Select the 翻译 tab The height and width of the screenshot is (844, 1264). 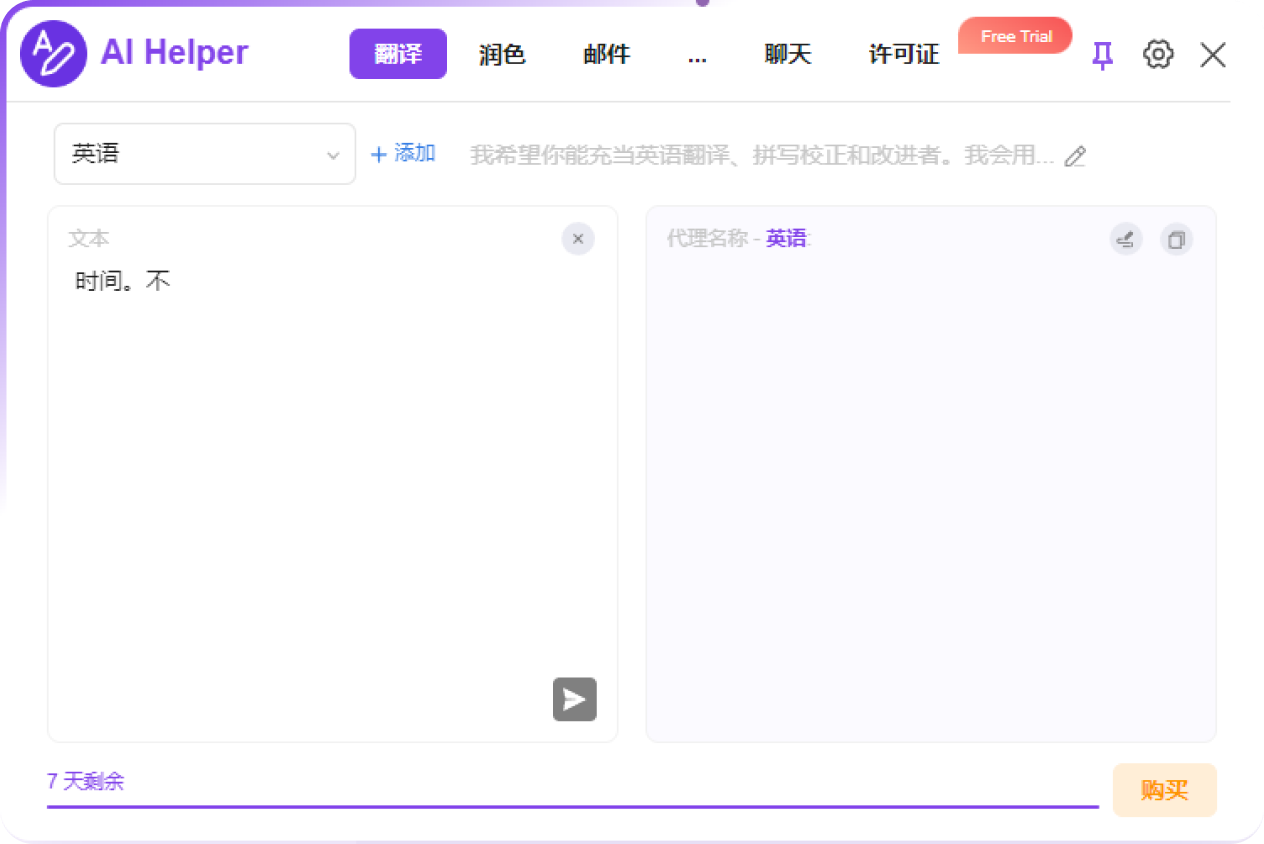point(398,54)
